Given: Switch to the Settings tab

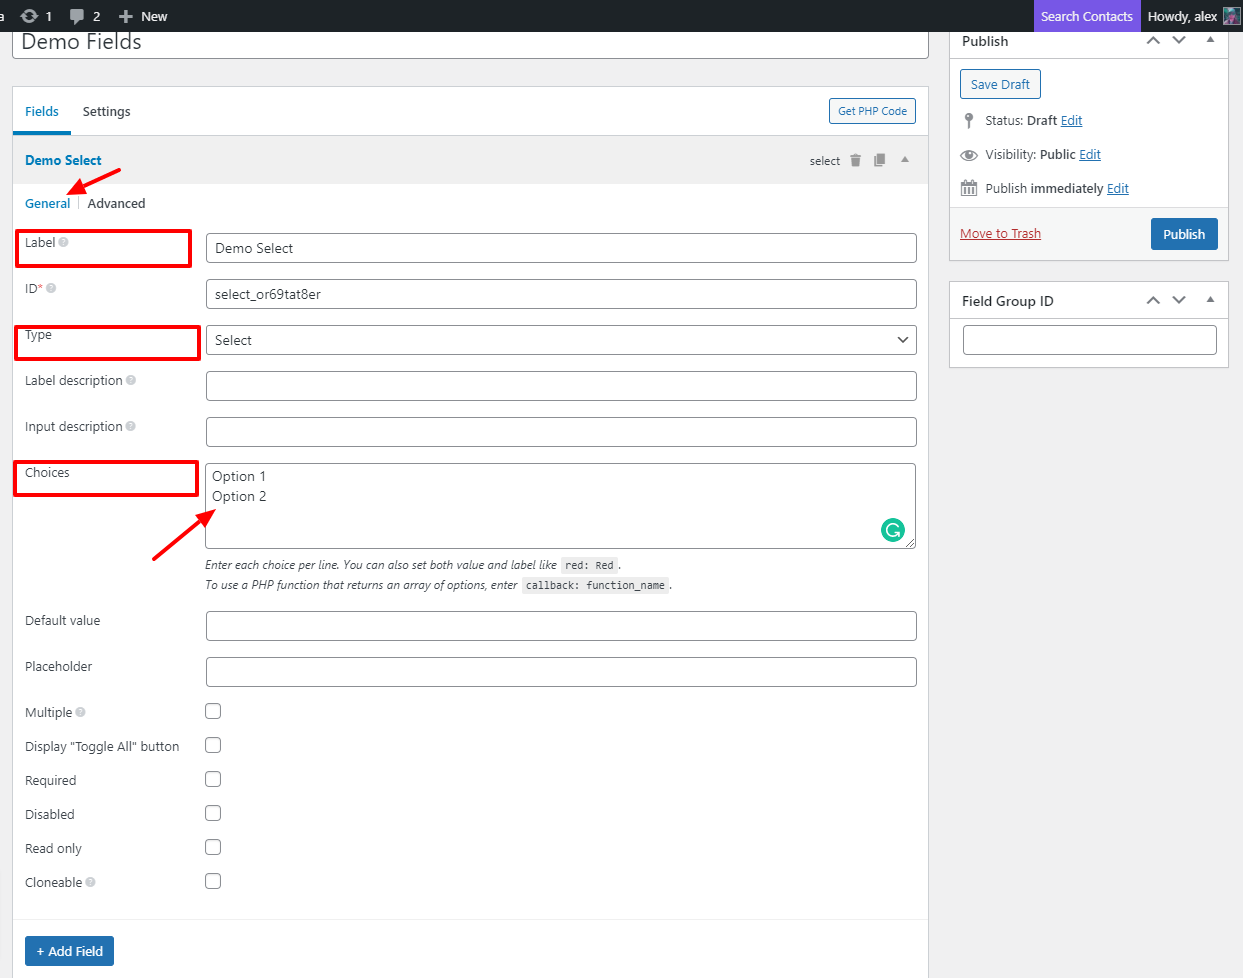Looking at the screenshot, I should pos(106,112).
